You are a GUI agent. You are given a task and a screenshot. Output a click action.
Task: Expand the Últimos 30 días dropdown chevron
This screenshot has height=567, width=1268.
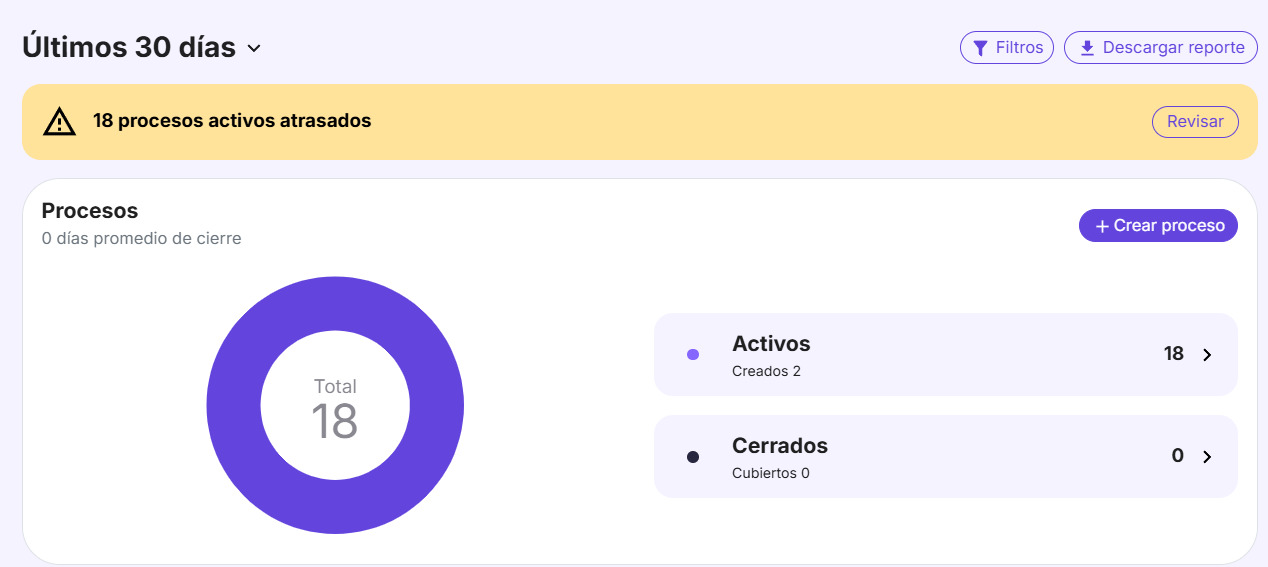[254, 48]
